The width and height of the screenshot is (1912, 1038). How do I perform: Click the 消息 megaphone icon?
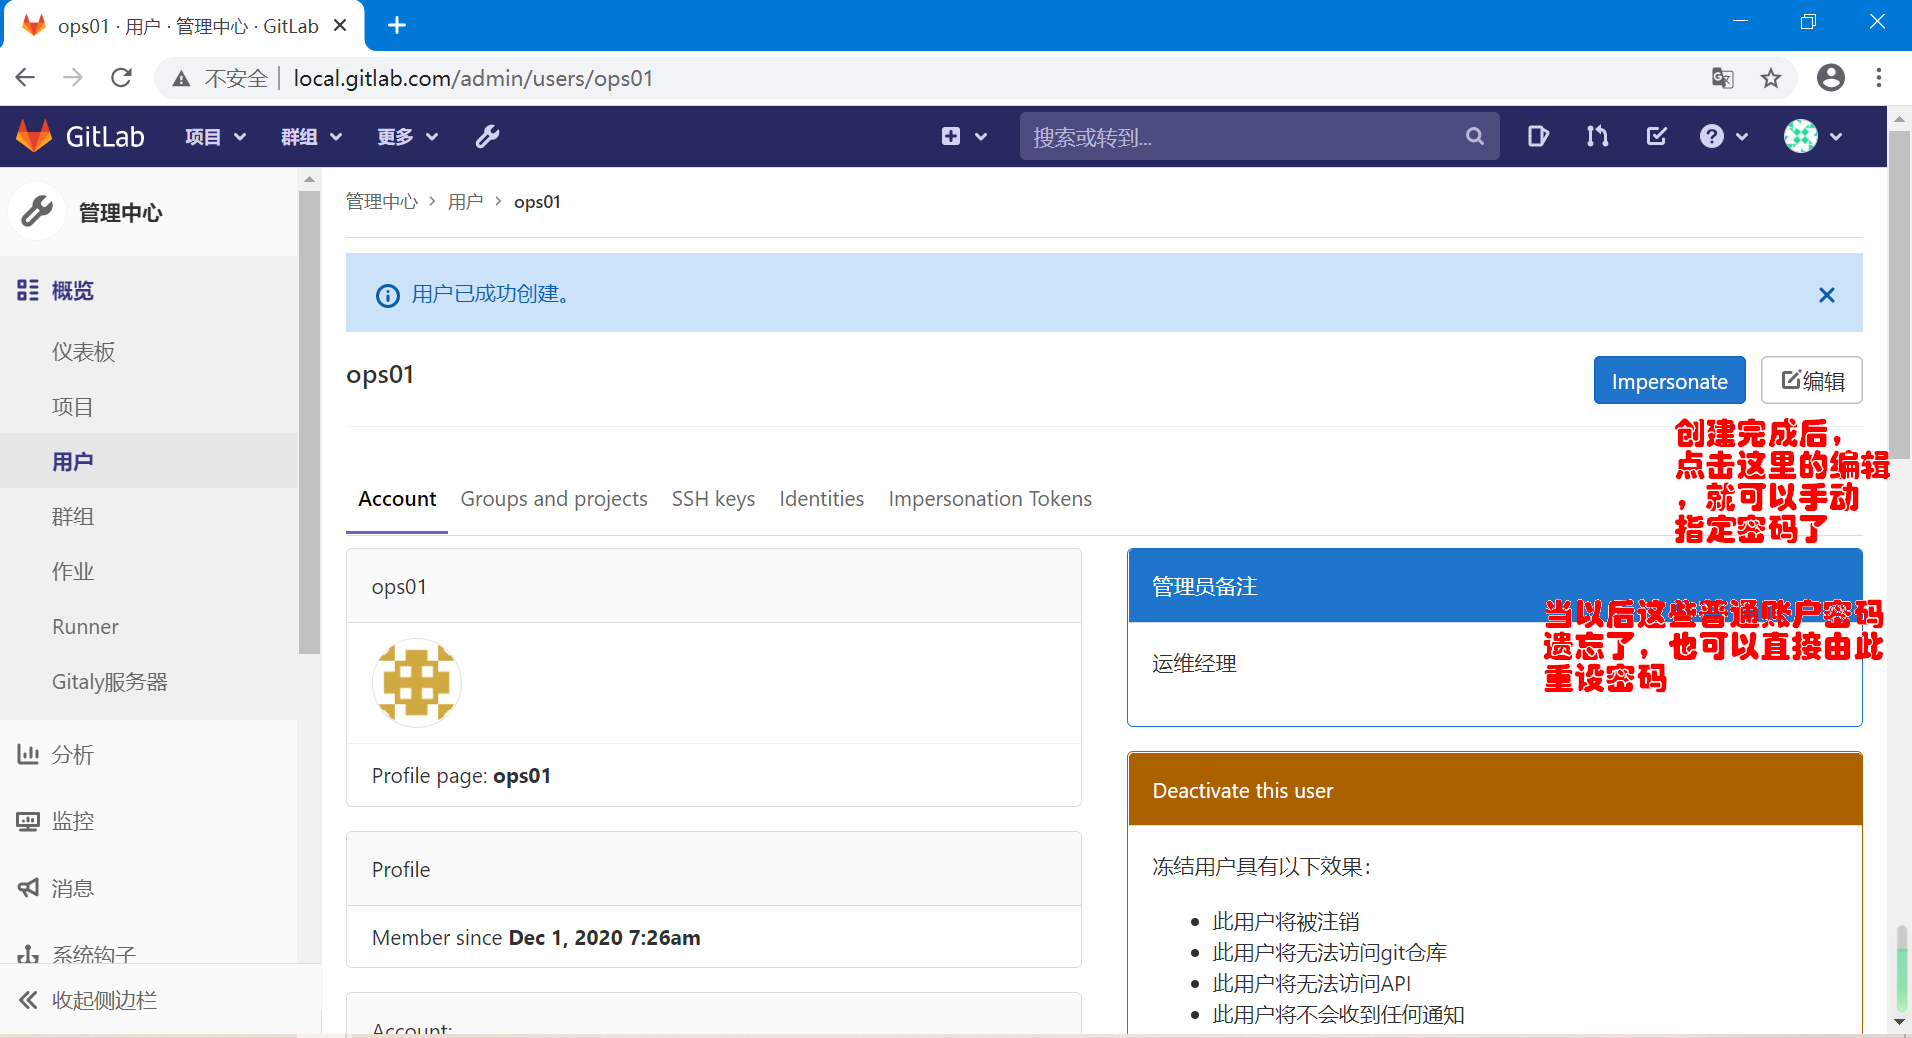click(x=28, y=888)
